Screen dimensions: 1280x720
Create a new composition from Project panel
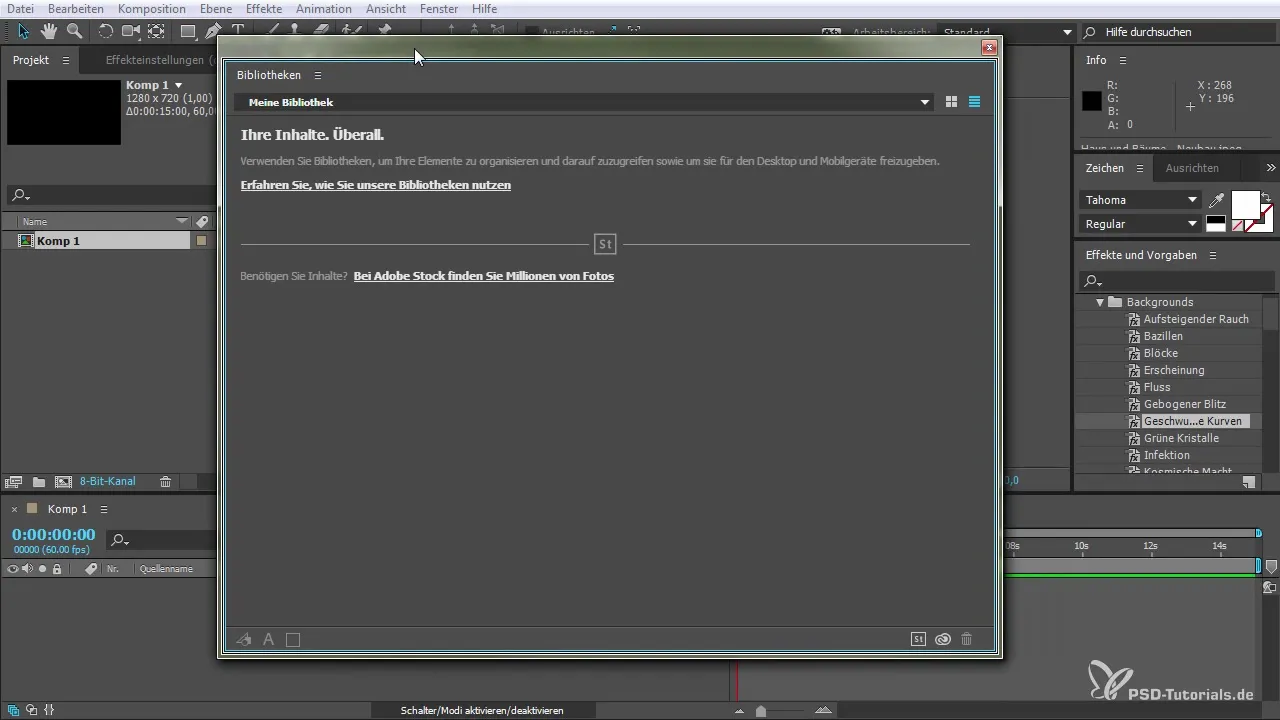(63, 481)
